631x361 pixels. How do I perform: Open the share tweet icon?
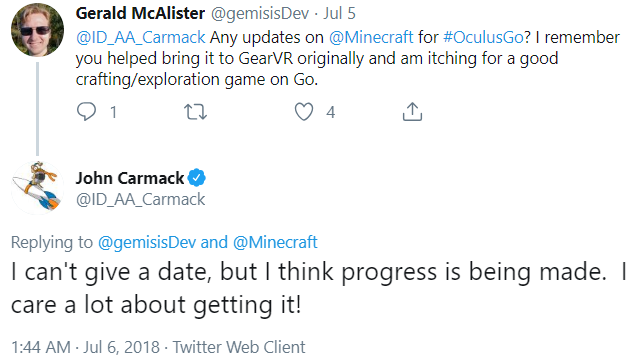(412, 111)
